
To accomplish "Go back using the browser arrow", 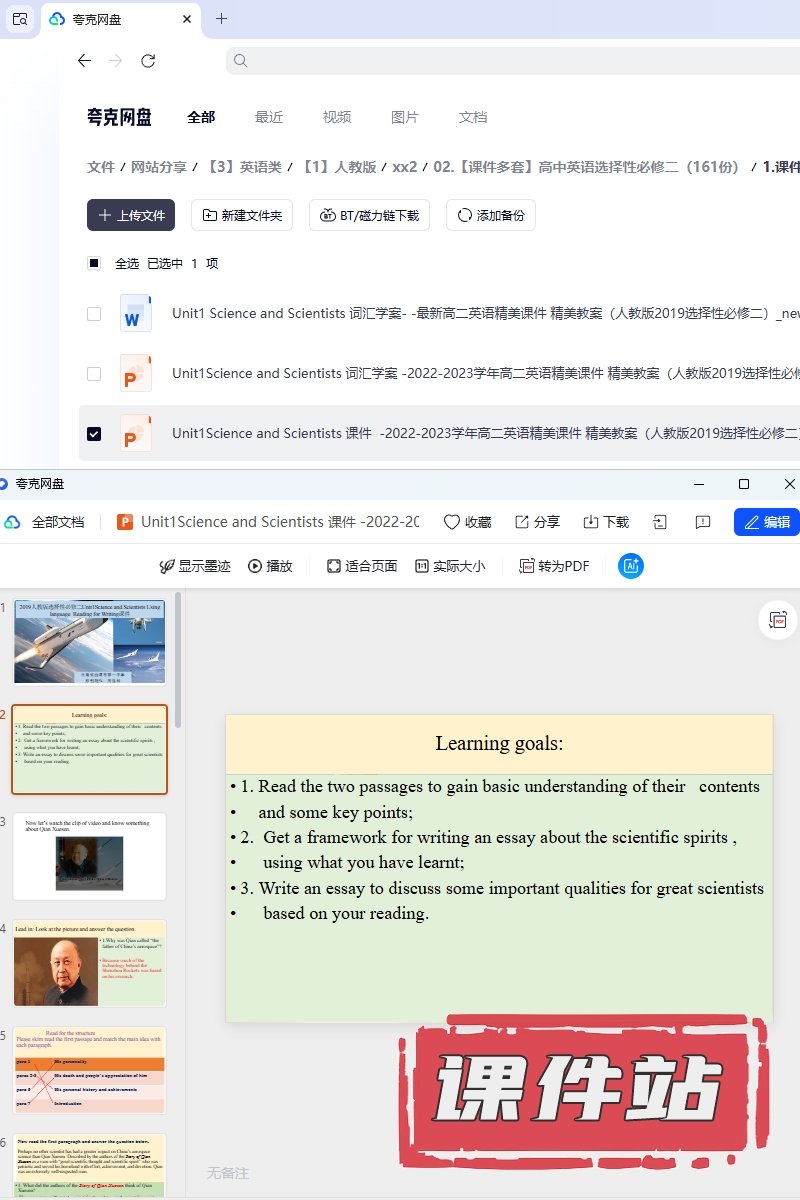I will [x=85, y=61].
